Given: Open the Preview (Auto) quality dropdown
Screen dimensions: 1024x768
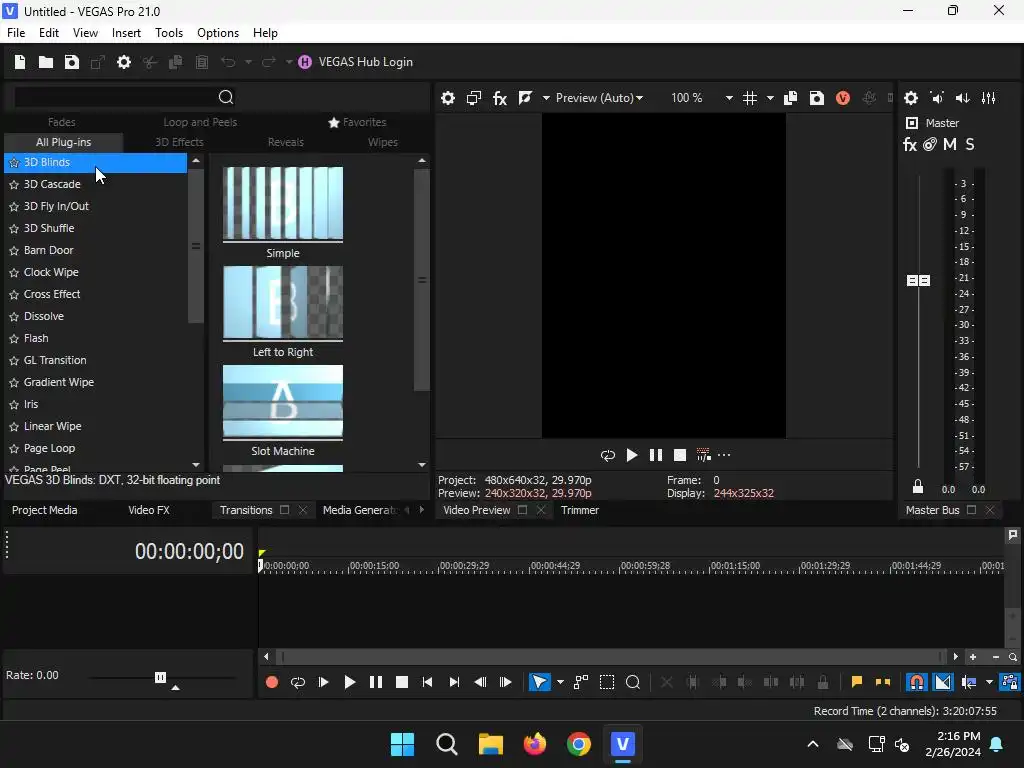Looking at the screenshot, I should pos(599,98).
